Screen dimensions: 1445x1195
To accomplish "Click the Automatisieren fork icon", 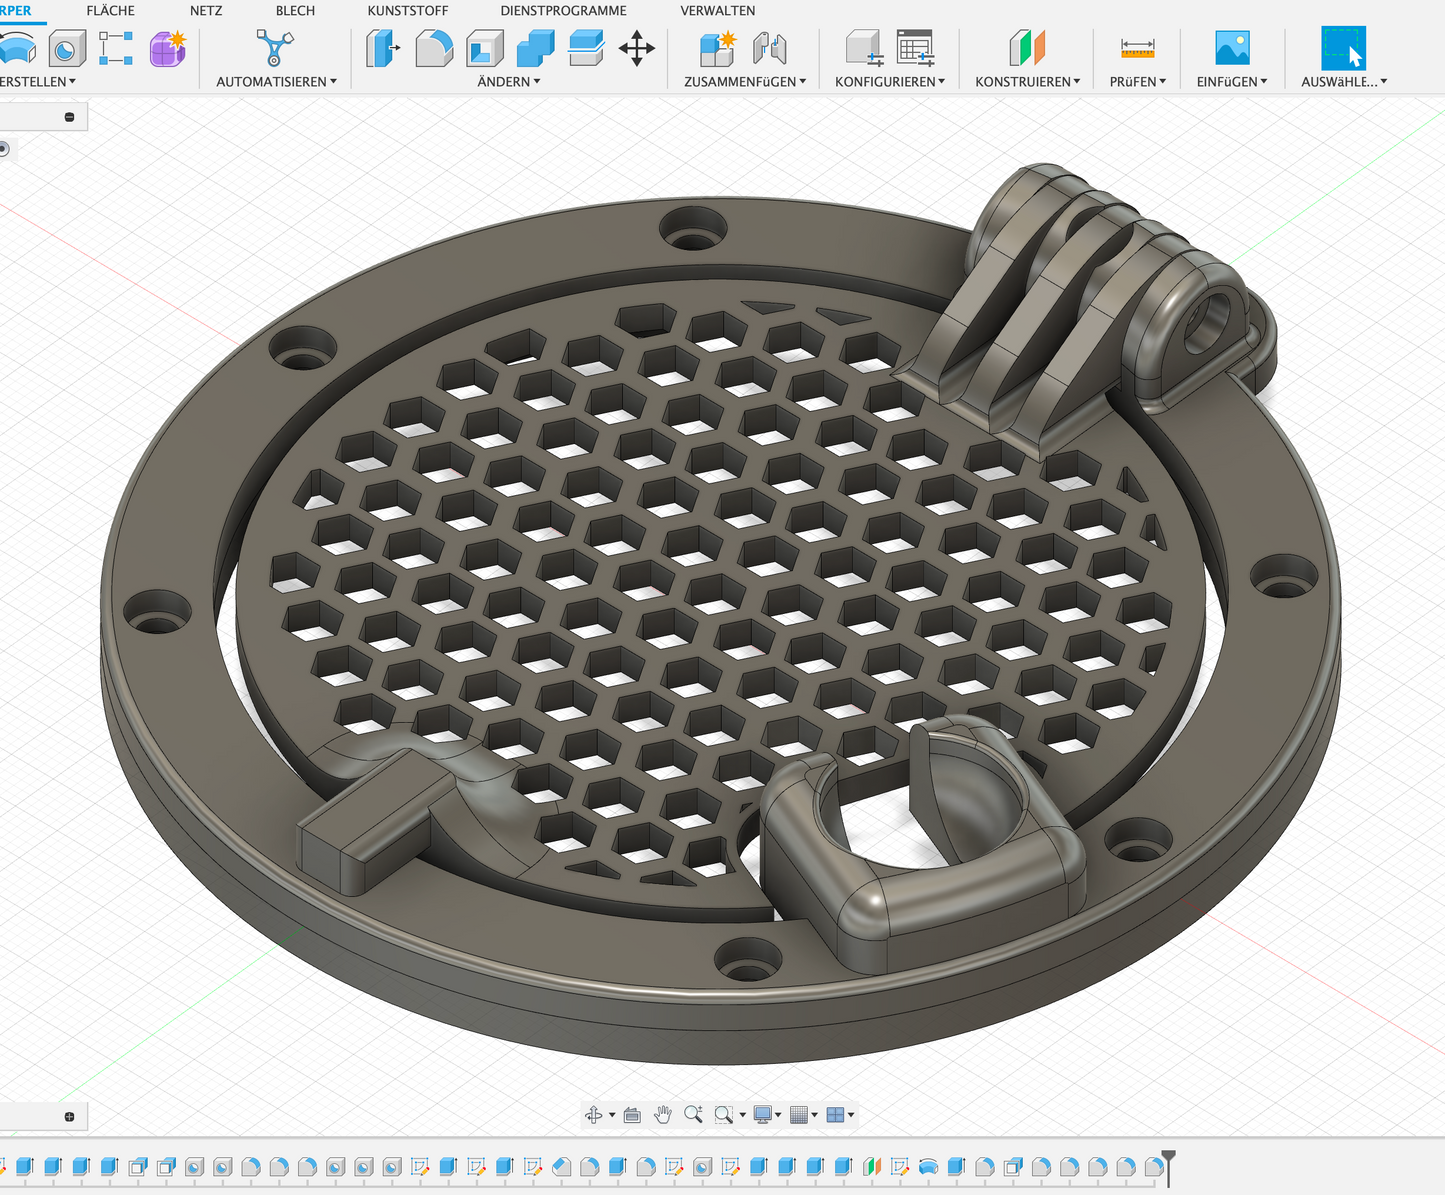I will point(275,48).
